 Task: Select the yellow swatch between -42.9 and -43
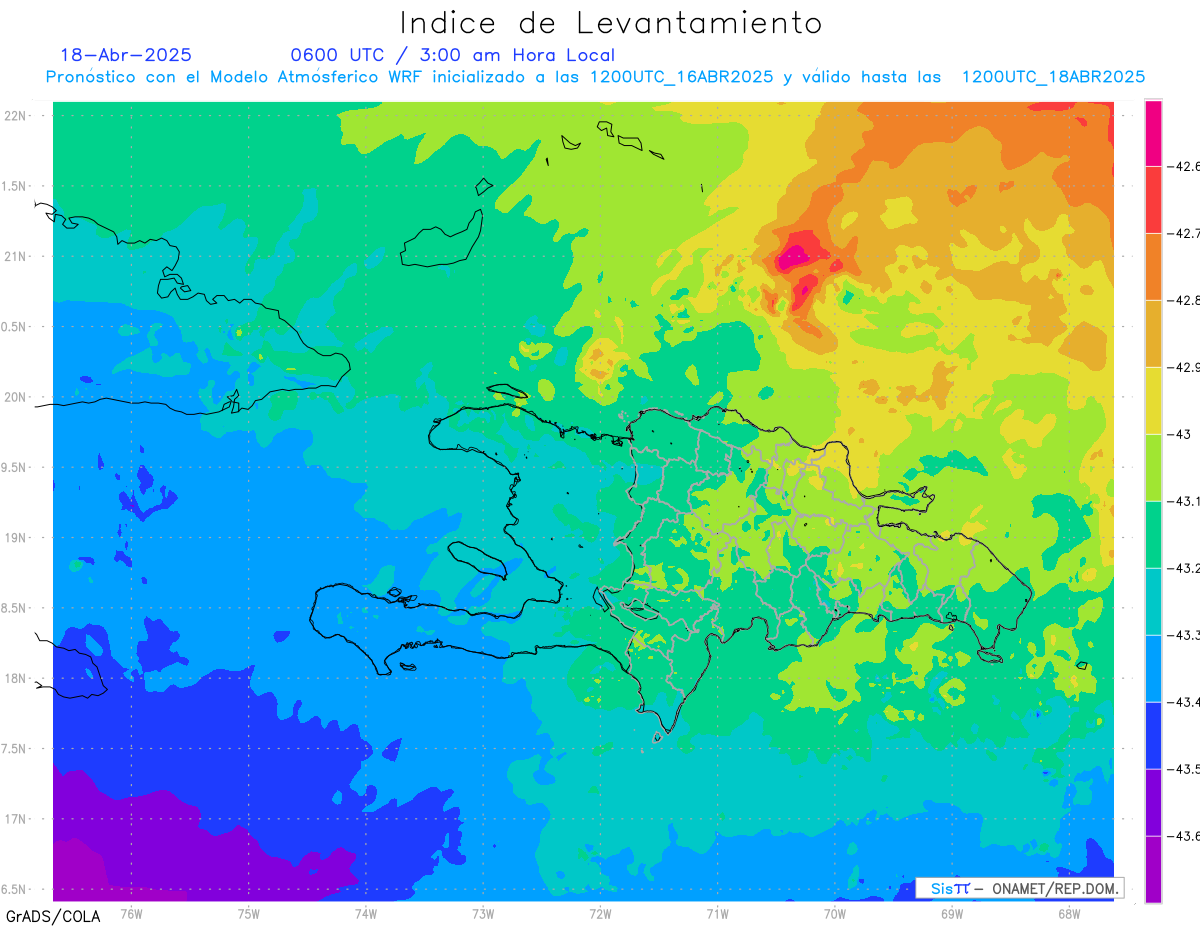1153,400
